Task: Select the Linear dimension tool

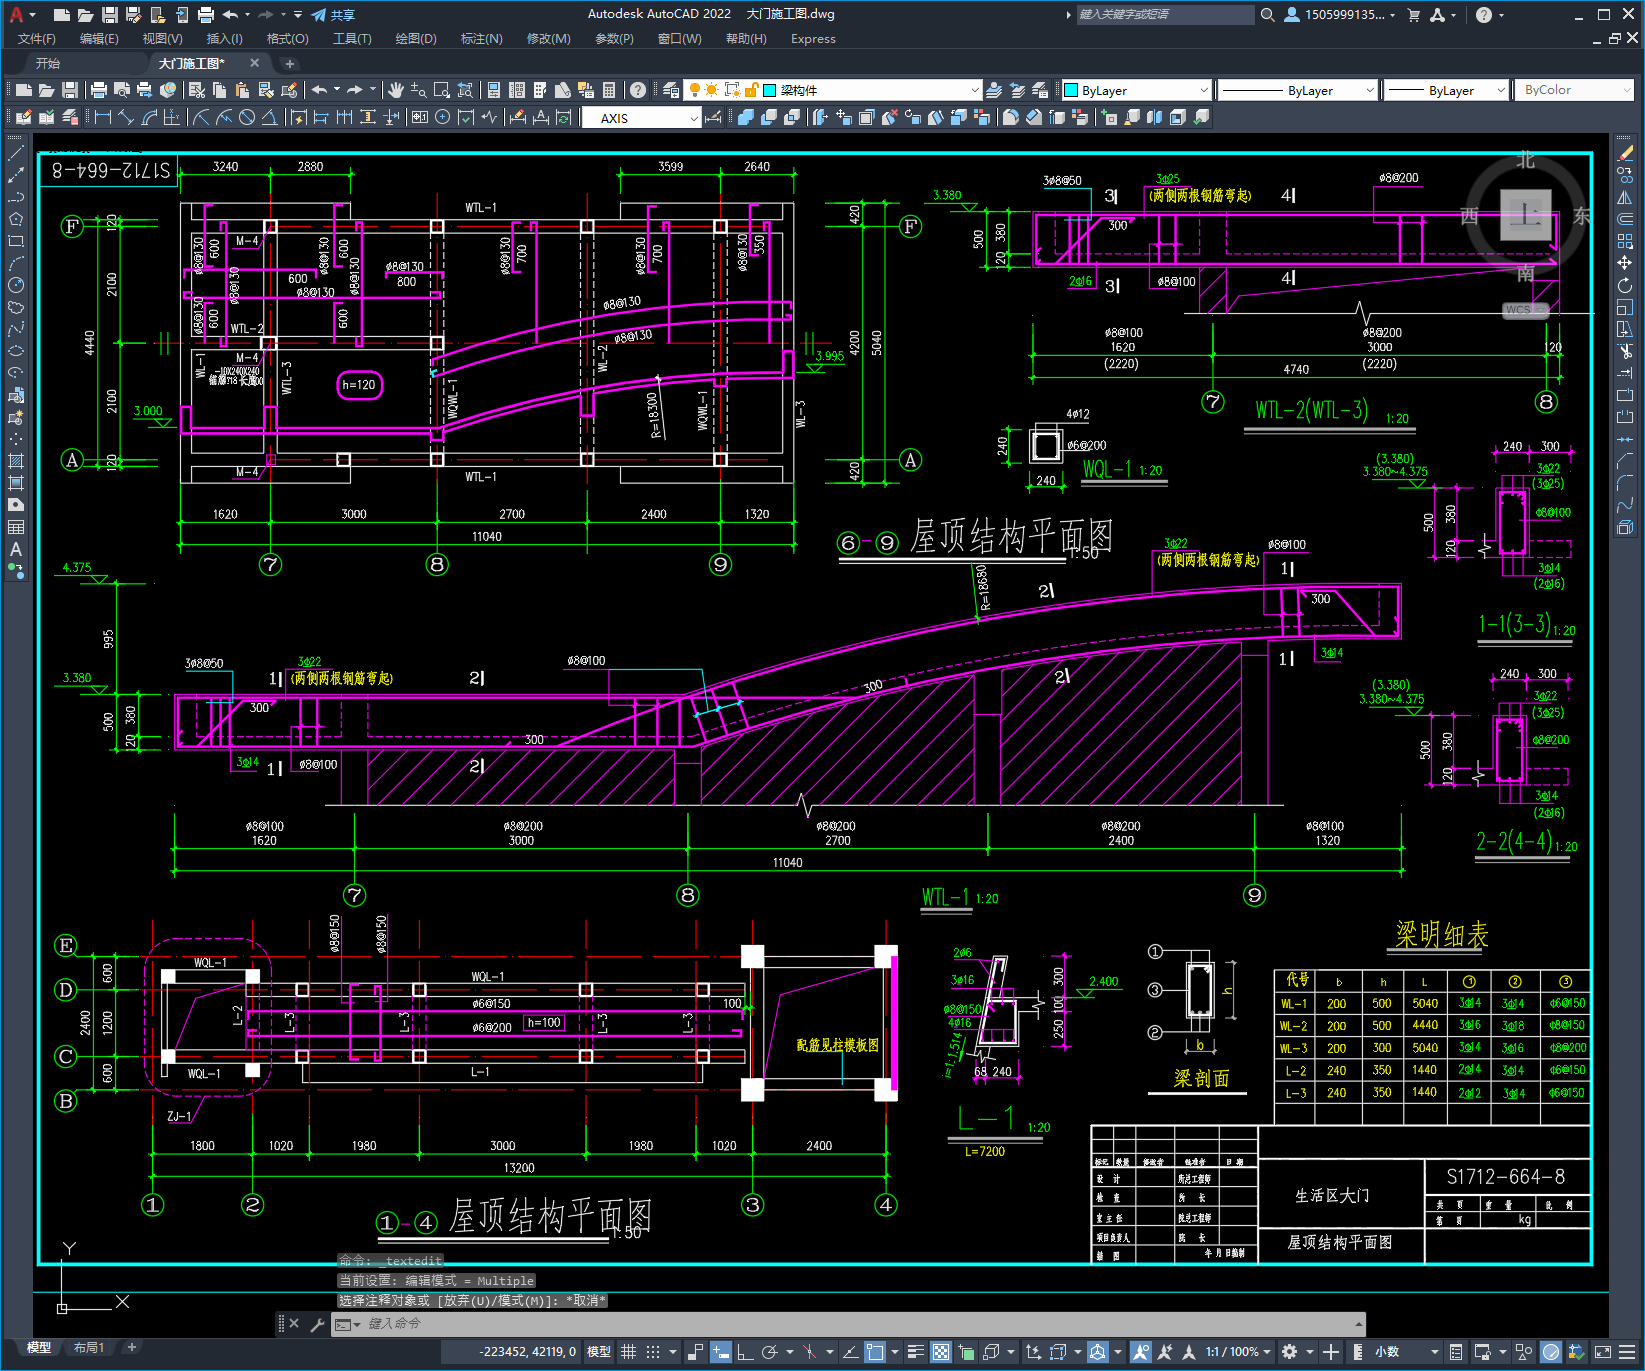Action: (x=102, y=117)
